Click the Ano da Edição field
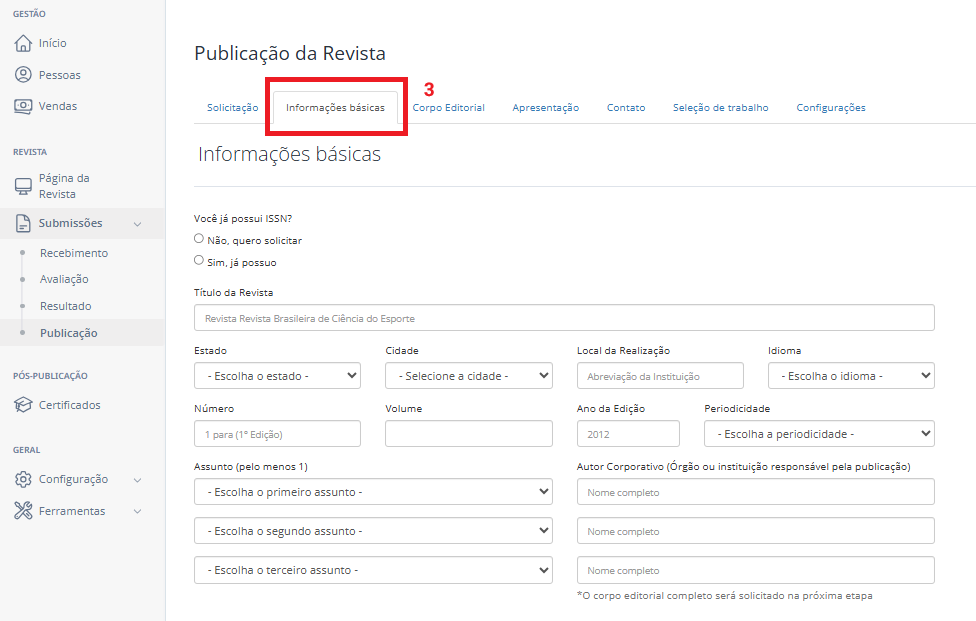This screenshot has height=621, width=976. (x=628, y=434)
